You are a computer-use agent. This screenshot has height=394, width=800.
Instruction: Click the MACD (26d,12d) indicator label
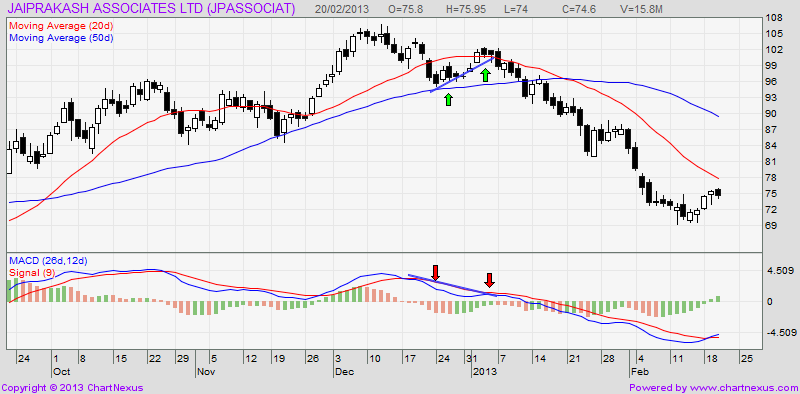[48, 261]
